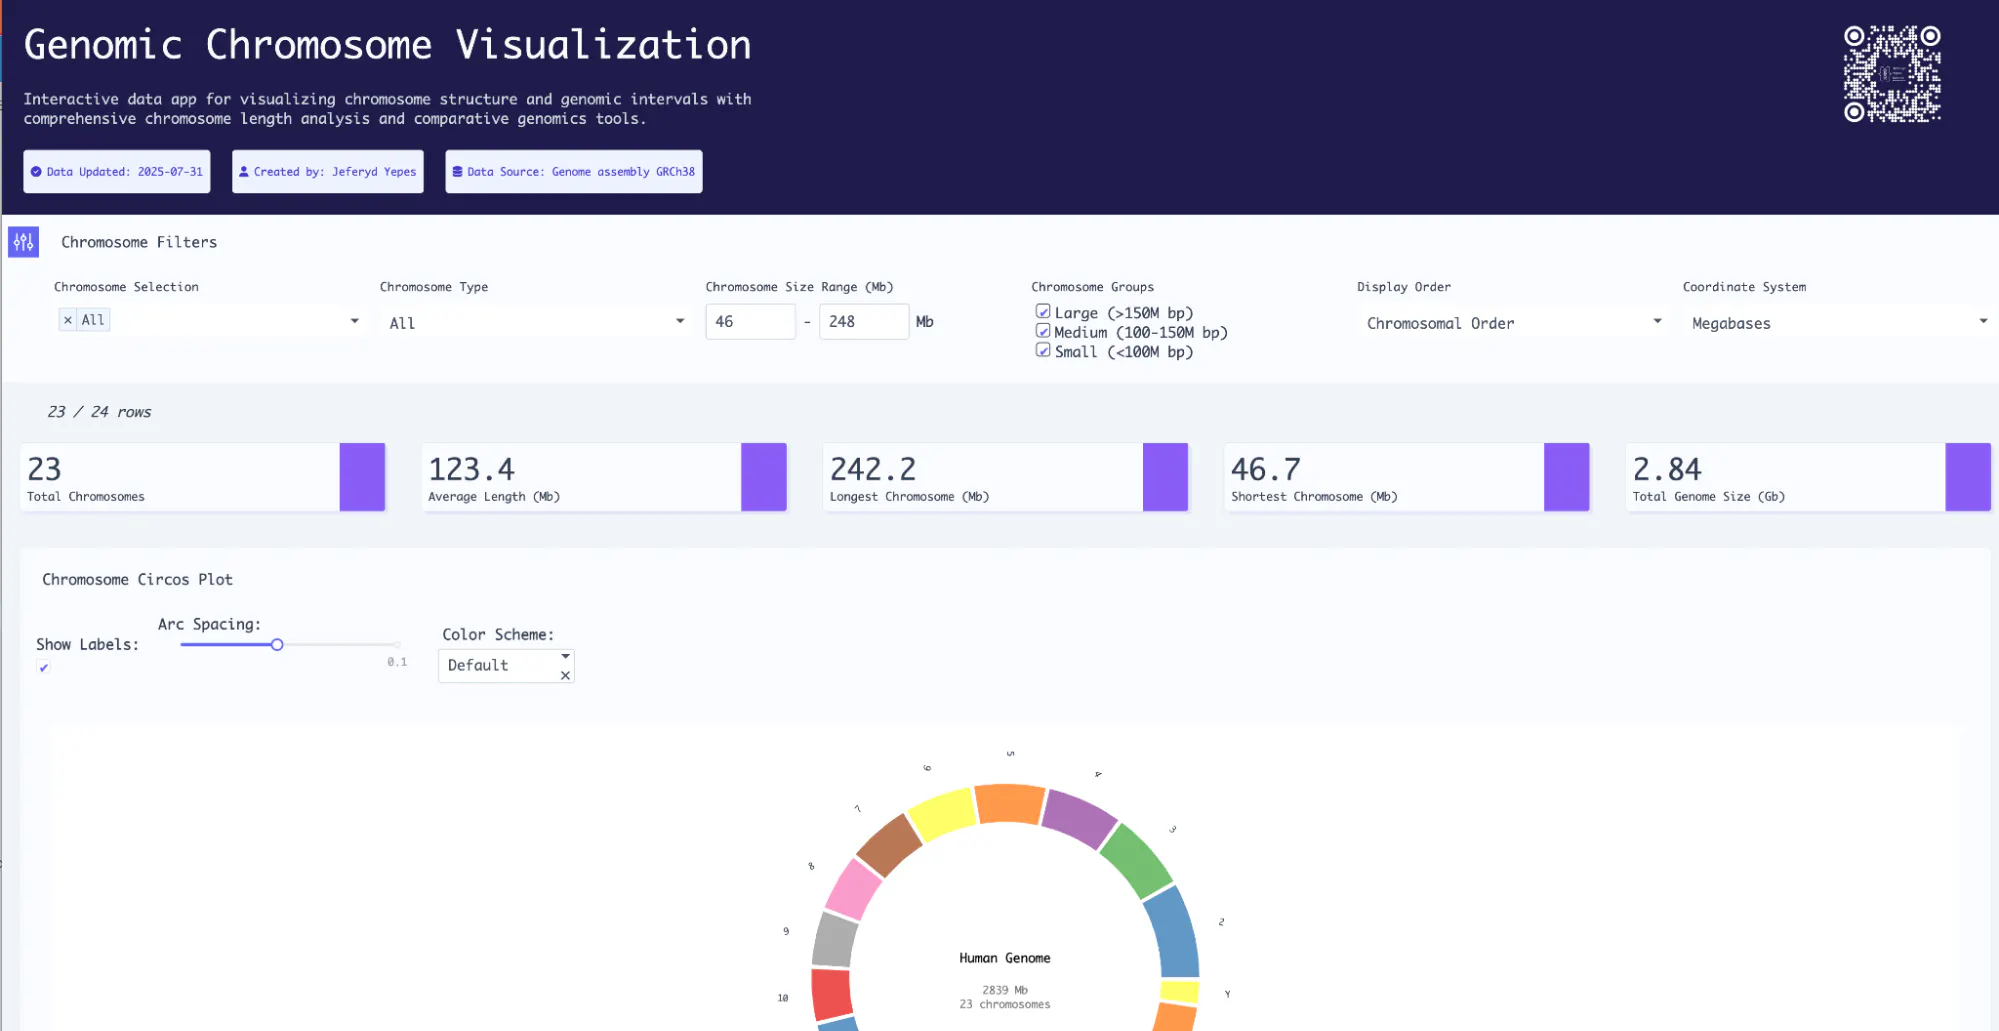Image resolution: width=1999 pixels, height=1031 pixels.
Task: Disable the Small (<100M bp) checkbox
Action: pos(1043,350)
